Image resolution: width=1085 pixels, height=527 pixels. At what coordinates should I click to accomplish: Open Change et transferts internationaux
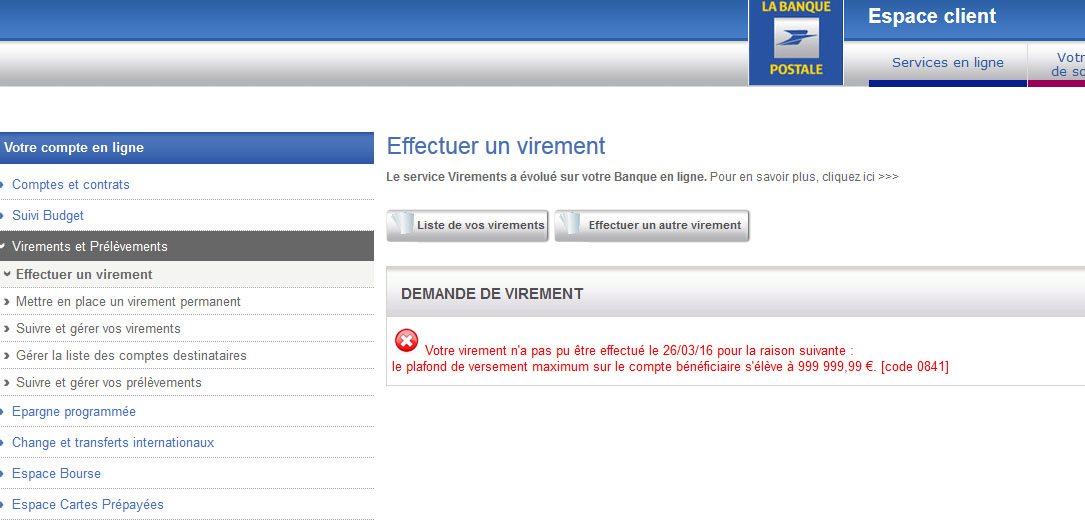[113, 443]
